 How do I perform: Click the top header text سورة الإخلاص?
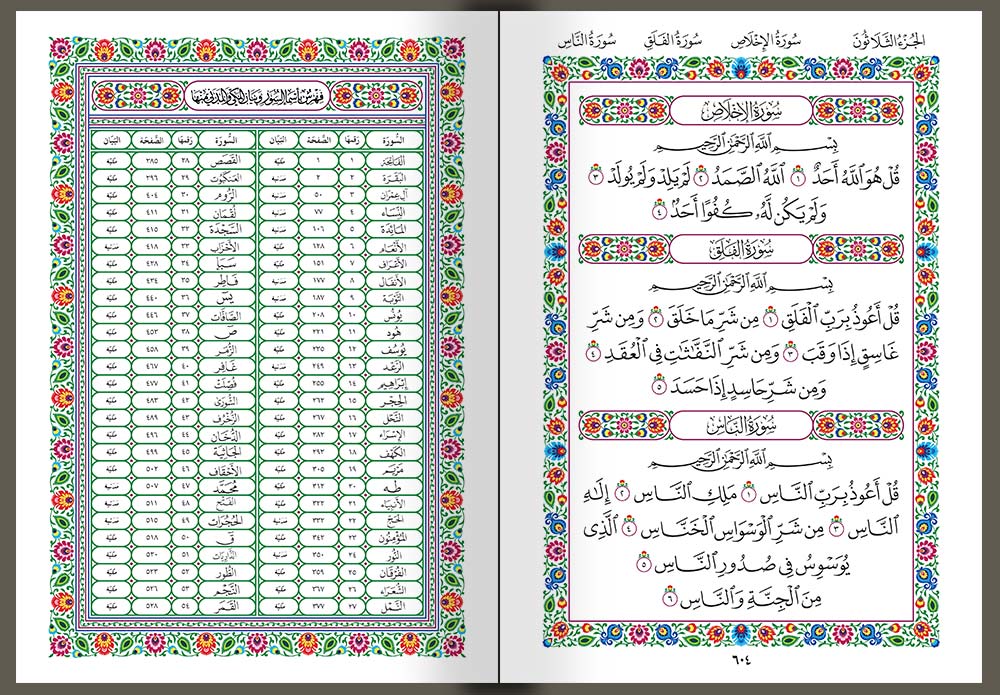click(x=765, y=40)
